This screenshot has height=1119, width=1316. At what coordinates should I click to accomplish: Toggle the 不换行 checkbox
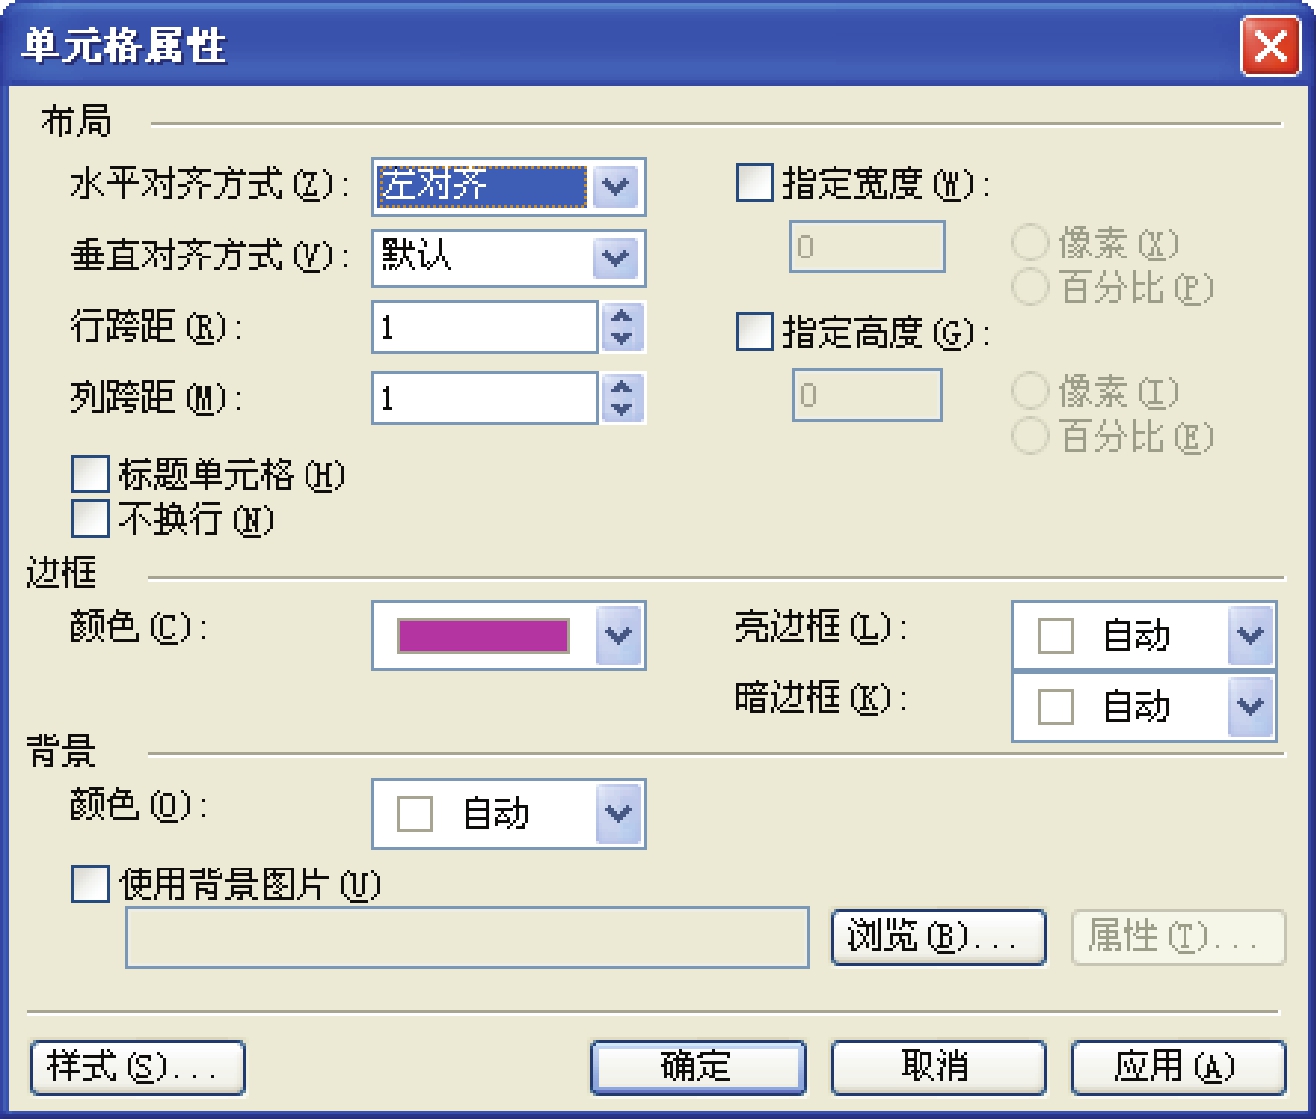pos(90,518)
